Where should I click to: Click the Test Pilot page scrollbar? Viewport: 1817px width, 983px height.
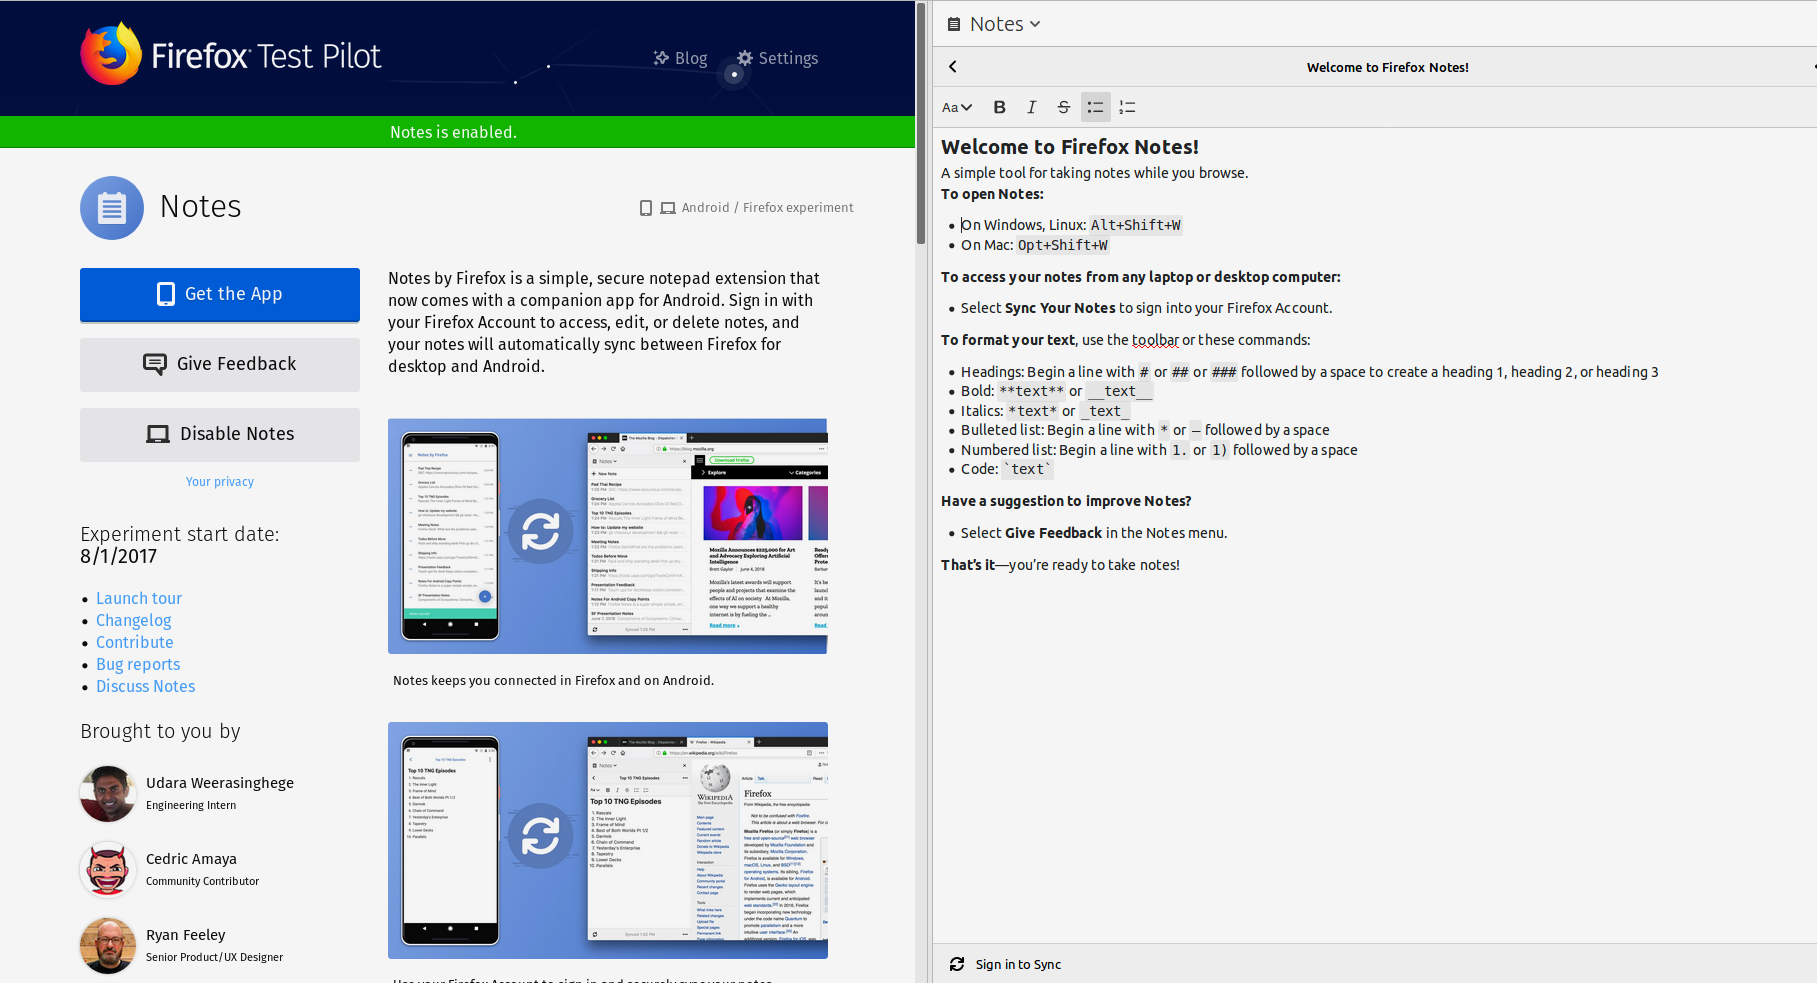(x=921, y=125)
